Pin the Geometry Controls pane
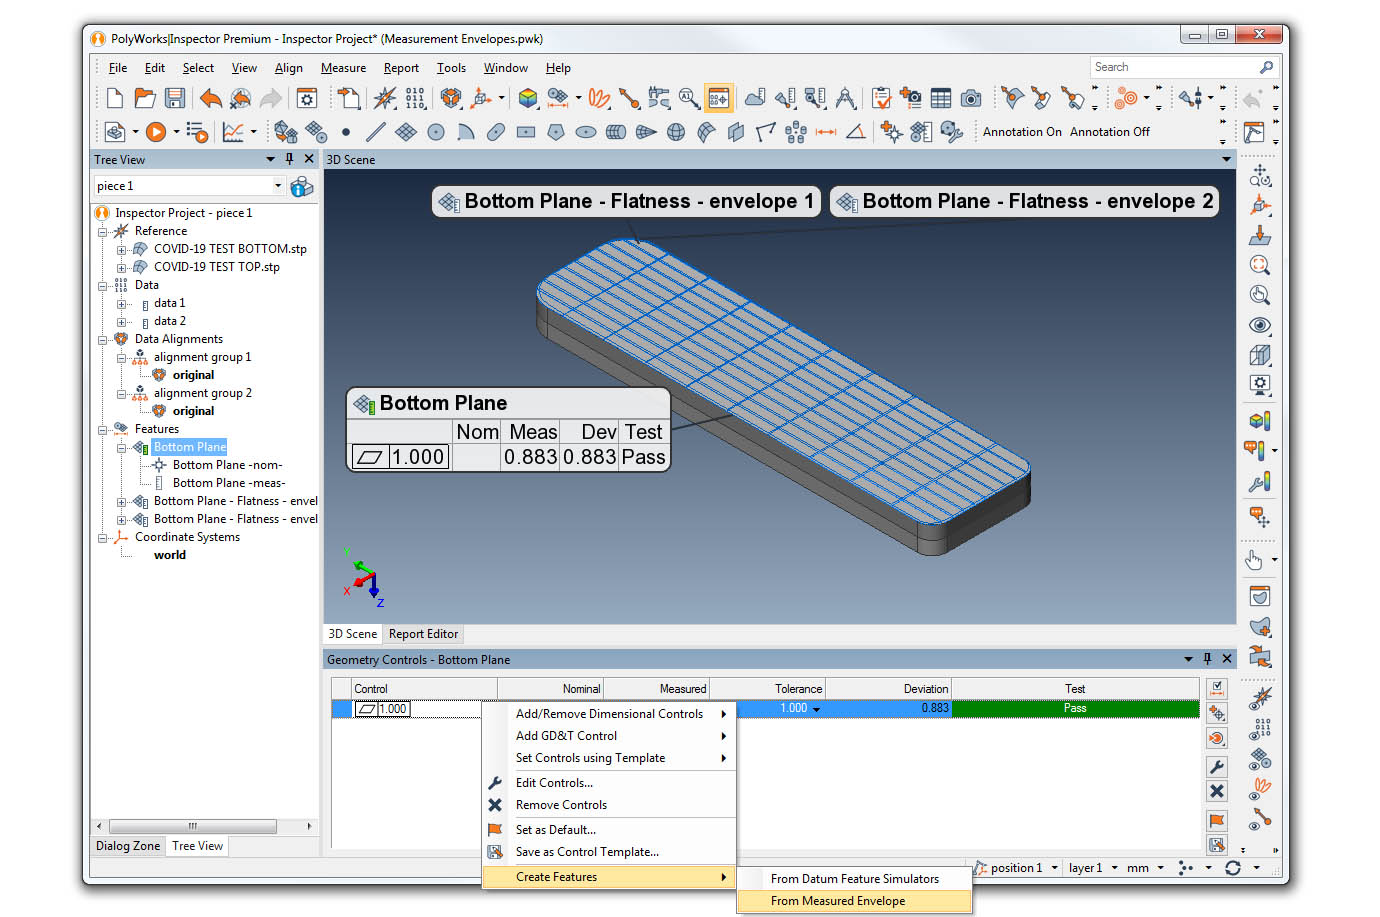This screenshot has height=917, width=1380. [x=1208, y=659]
